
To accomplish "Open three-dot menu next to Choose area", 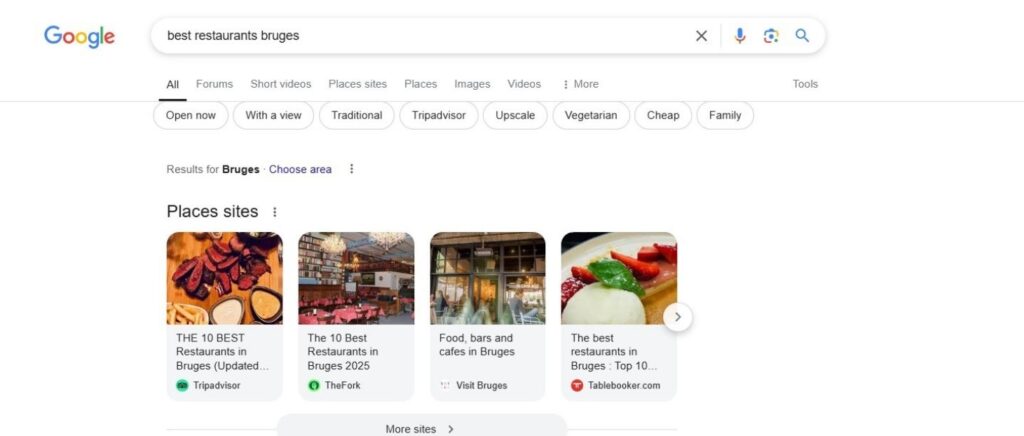I will pos(351,169).
